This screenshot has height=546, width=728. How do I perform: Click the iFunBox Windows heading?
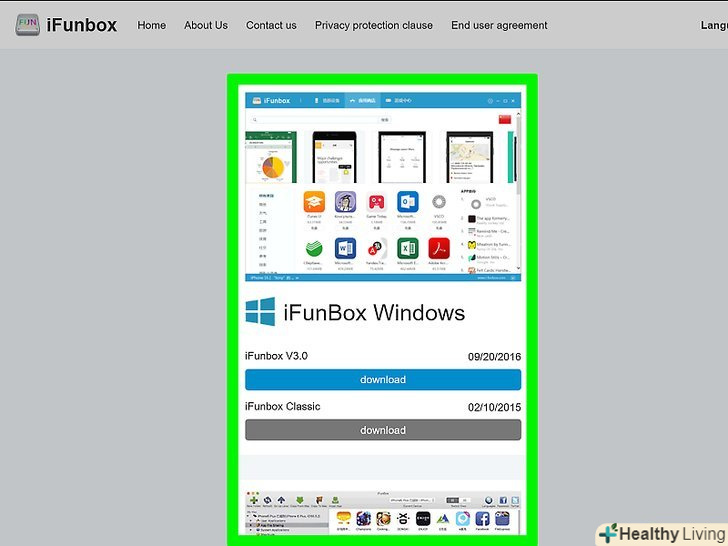pyautogui.click(x=374, y=312)
